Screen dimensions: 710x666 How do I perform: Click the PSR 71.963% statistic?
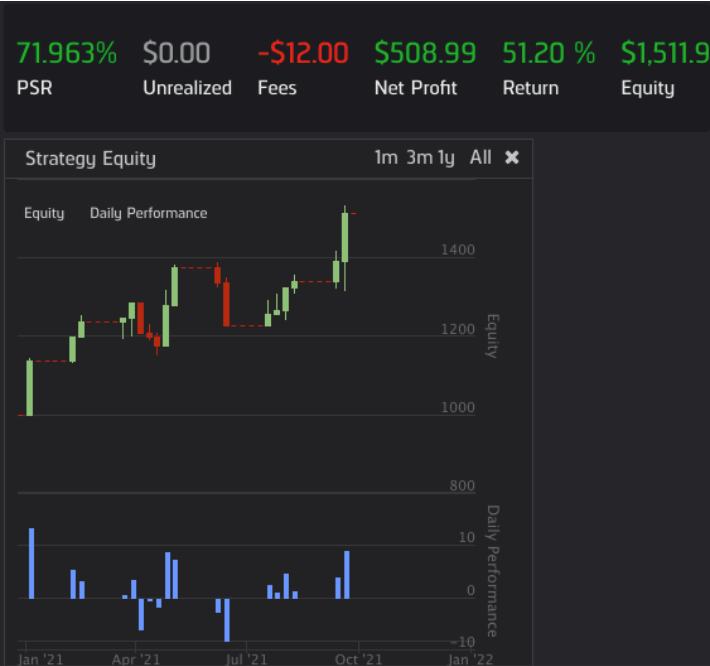[x=67, y=53]
